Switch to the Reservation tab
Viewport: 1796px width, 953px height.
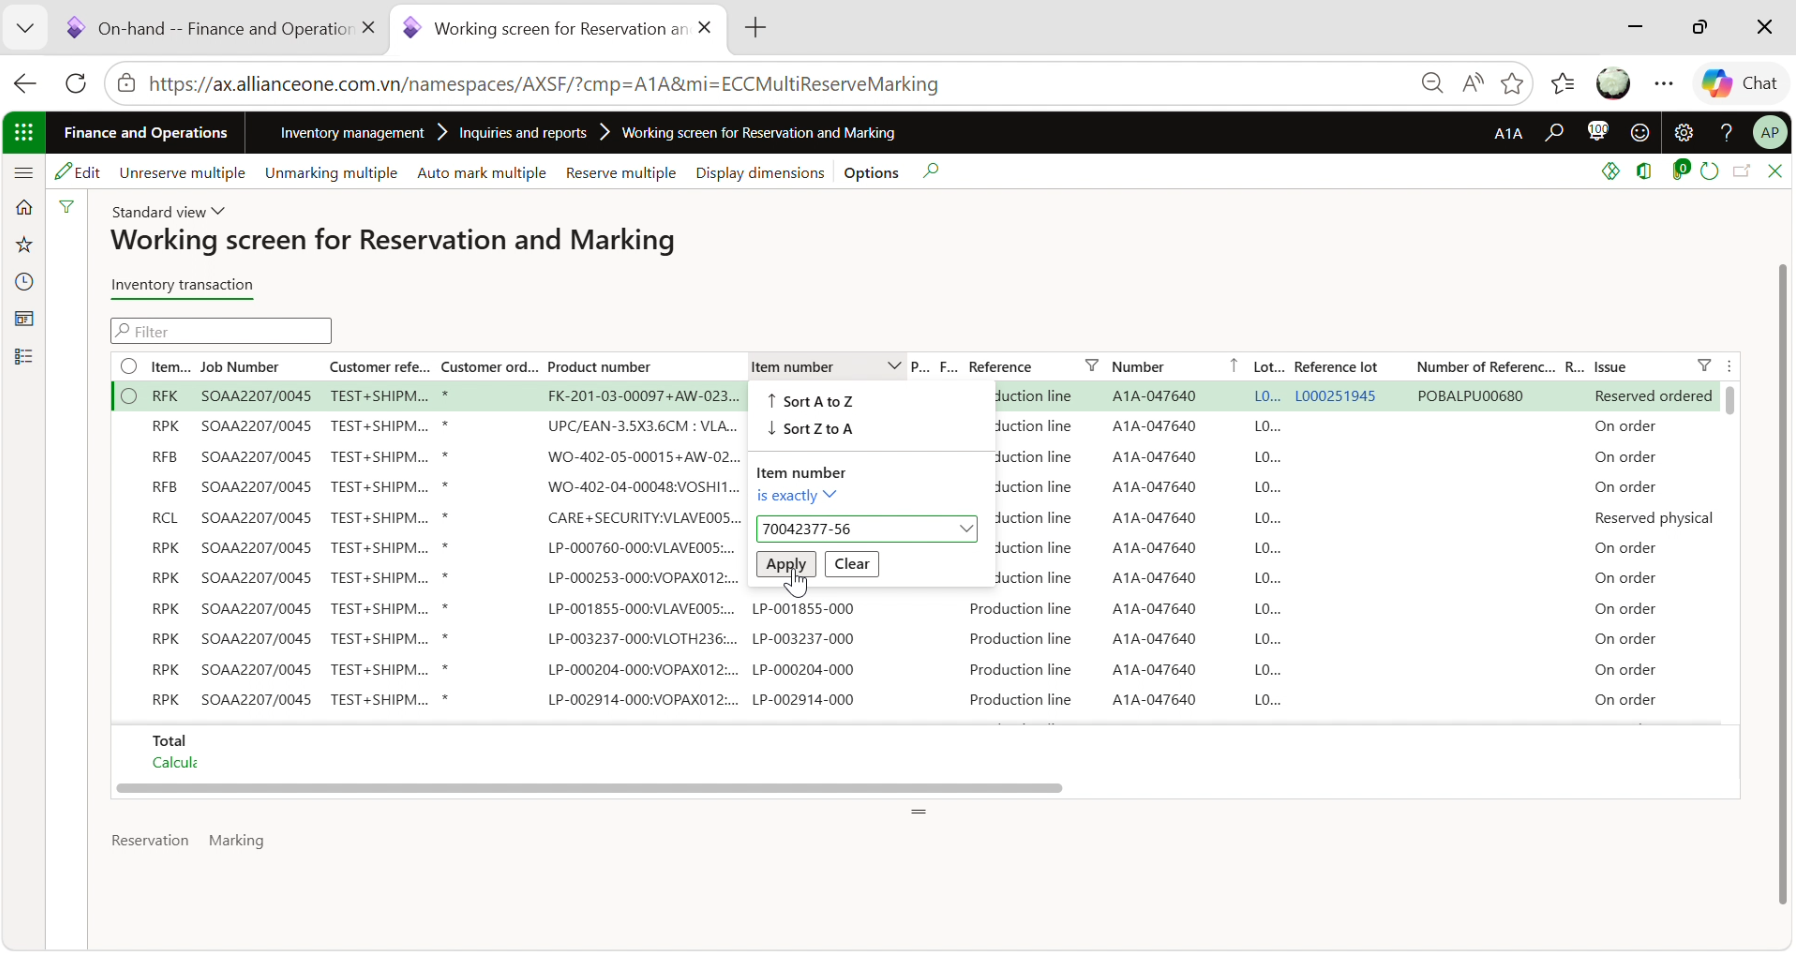pos(150,840)
